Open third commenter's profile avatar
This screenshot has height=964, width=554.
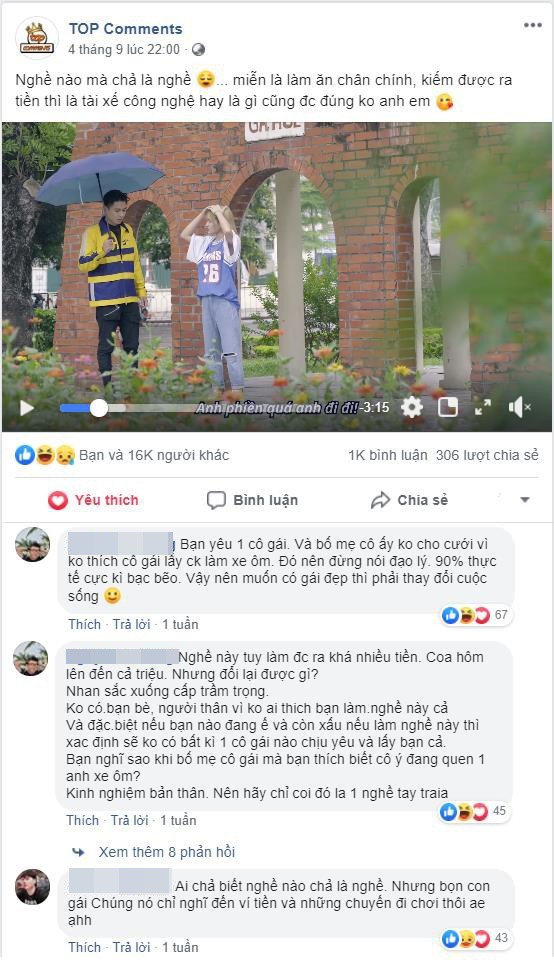coord(33,887)
